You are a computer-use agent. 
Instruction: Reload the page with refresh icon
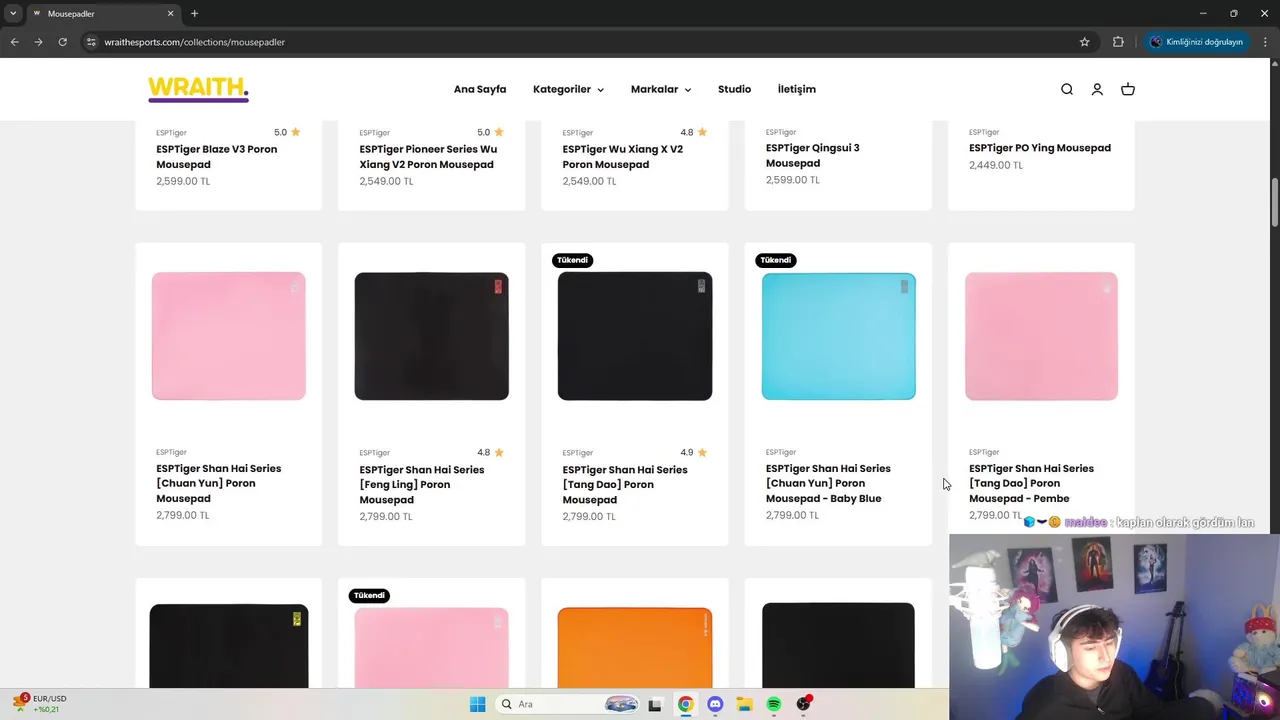[62, 42]
